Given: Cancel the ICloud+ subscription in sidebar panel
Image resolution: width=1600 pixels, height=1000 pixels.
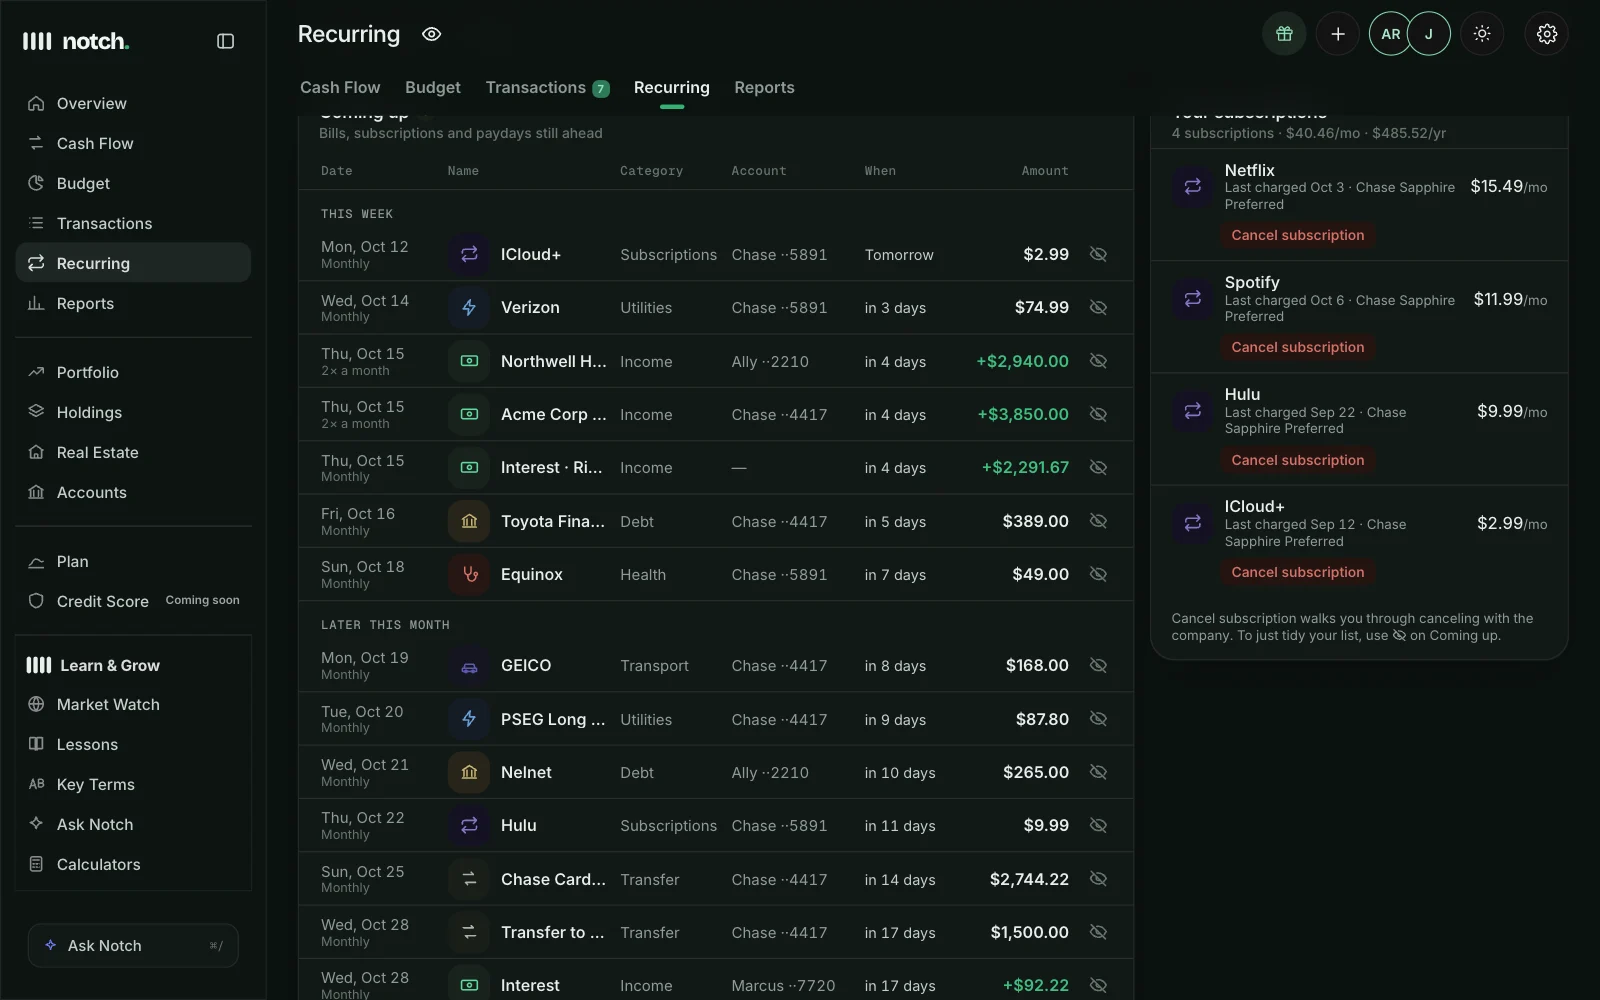Looking at the screenshot, I should (x=1297, y=572).
